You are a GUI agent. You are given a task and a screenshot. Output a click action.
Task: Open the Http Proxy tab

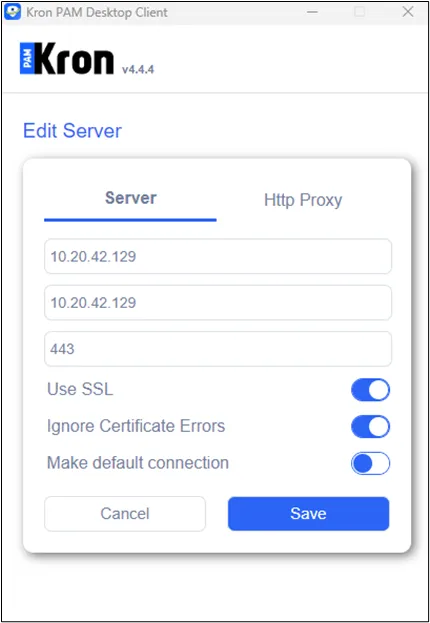click(303, 200)
